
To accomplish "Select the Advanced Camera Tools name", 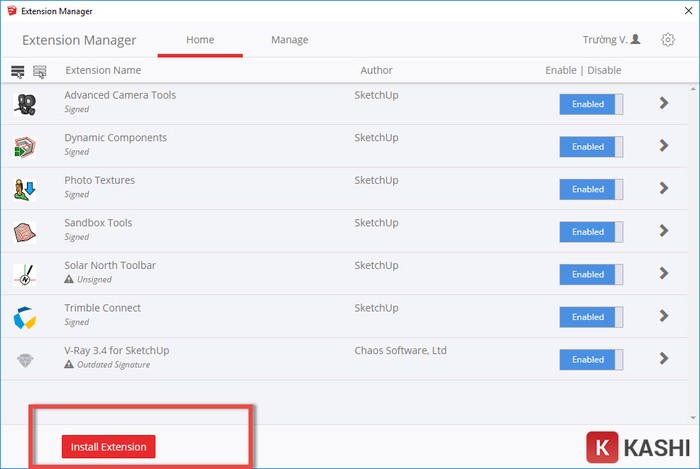I will (x=120, y=95).
